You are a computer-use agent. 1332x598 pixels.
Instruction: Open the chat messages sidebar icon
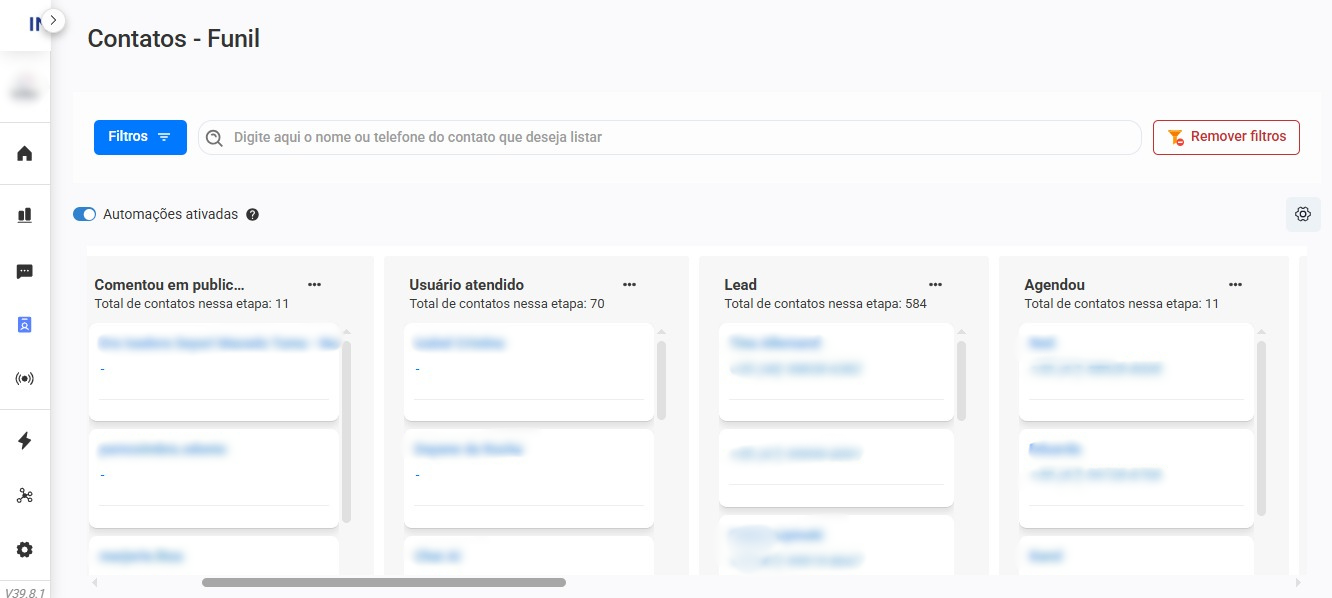click(25, 271)
